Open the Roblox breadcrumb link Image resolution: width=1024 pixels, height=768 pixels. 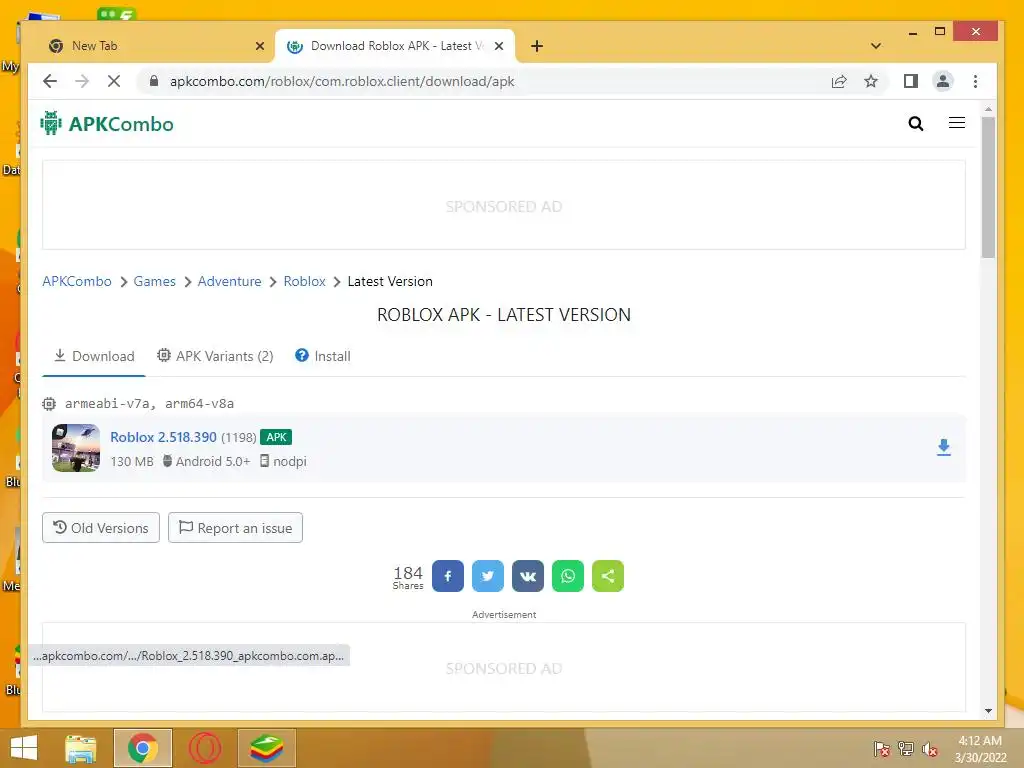(x=304, y=281)
